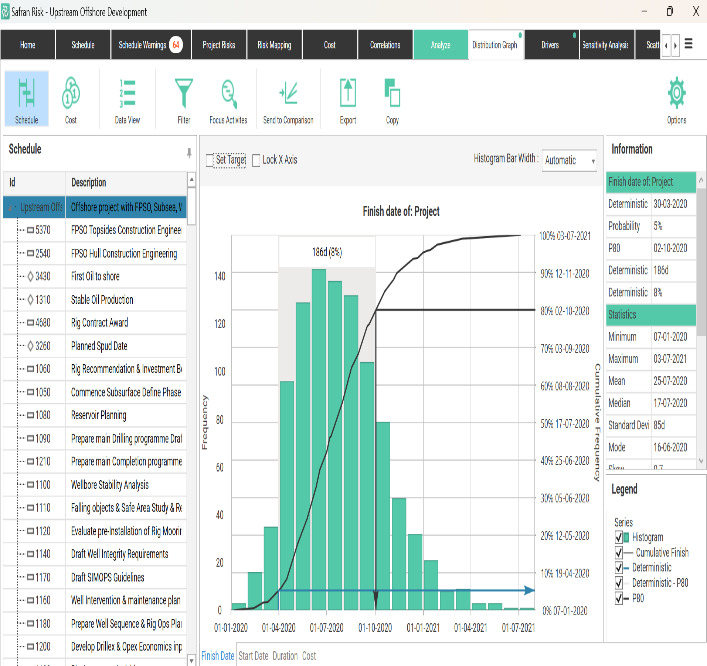Open the Analyze tab
Image resolution: width=707 pixels, height=666 pixels.
click(441, 45)
